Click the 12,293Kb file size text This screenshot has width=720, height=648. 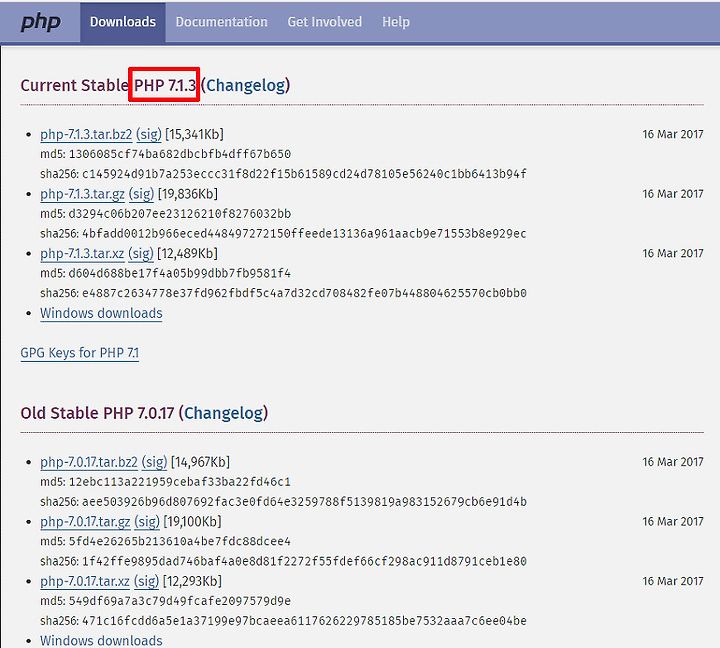[x=192, y=581]
